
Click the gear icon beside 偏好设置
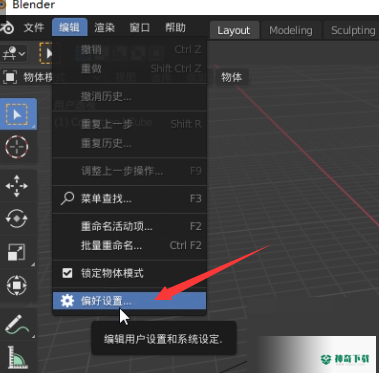[x=67, y=301]
